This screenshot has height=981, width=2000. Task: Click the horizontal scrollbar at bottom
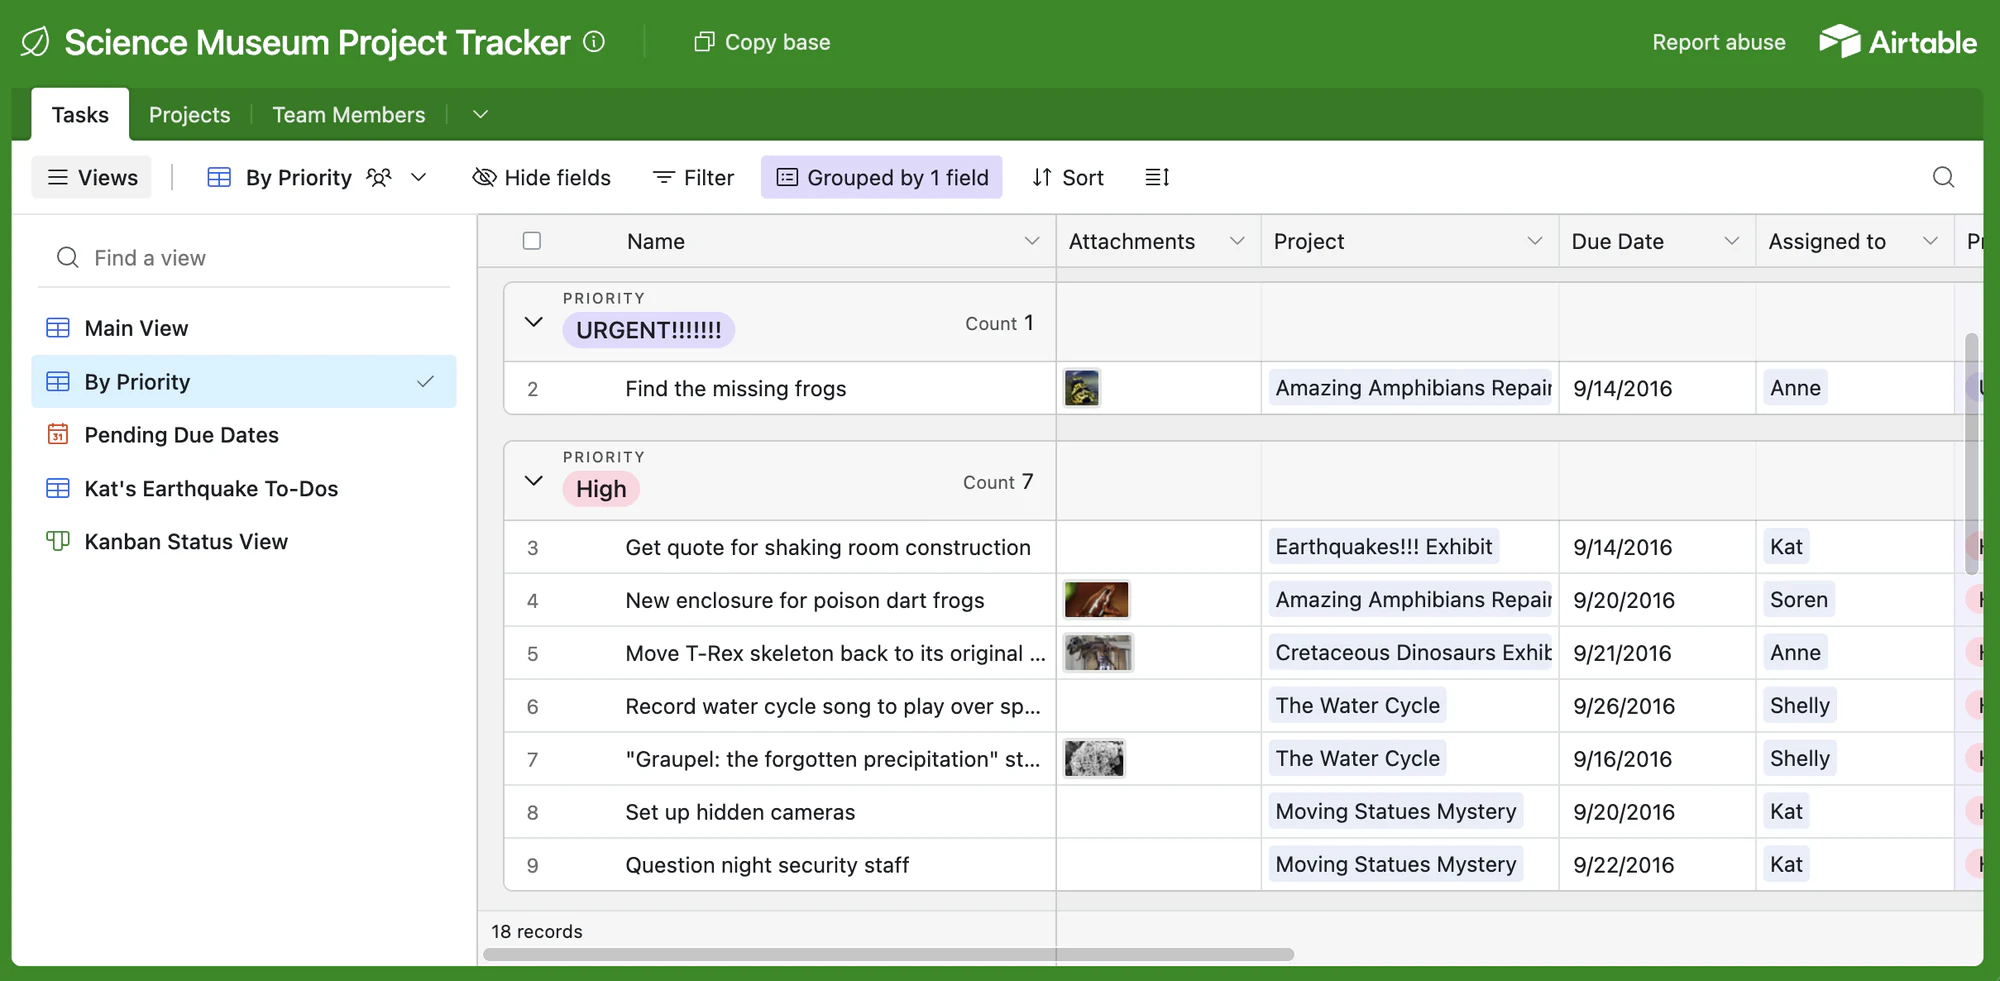tap(888, 954)
